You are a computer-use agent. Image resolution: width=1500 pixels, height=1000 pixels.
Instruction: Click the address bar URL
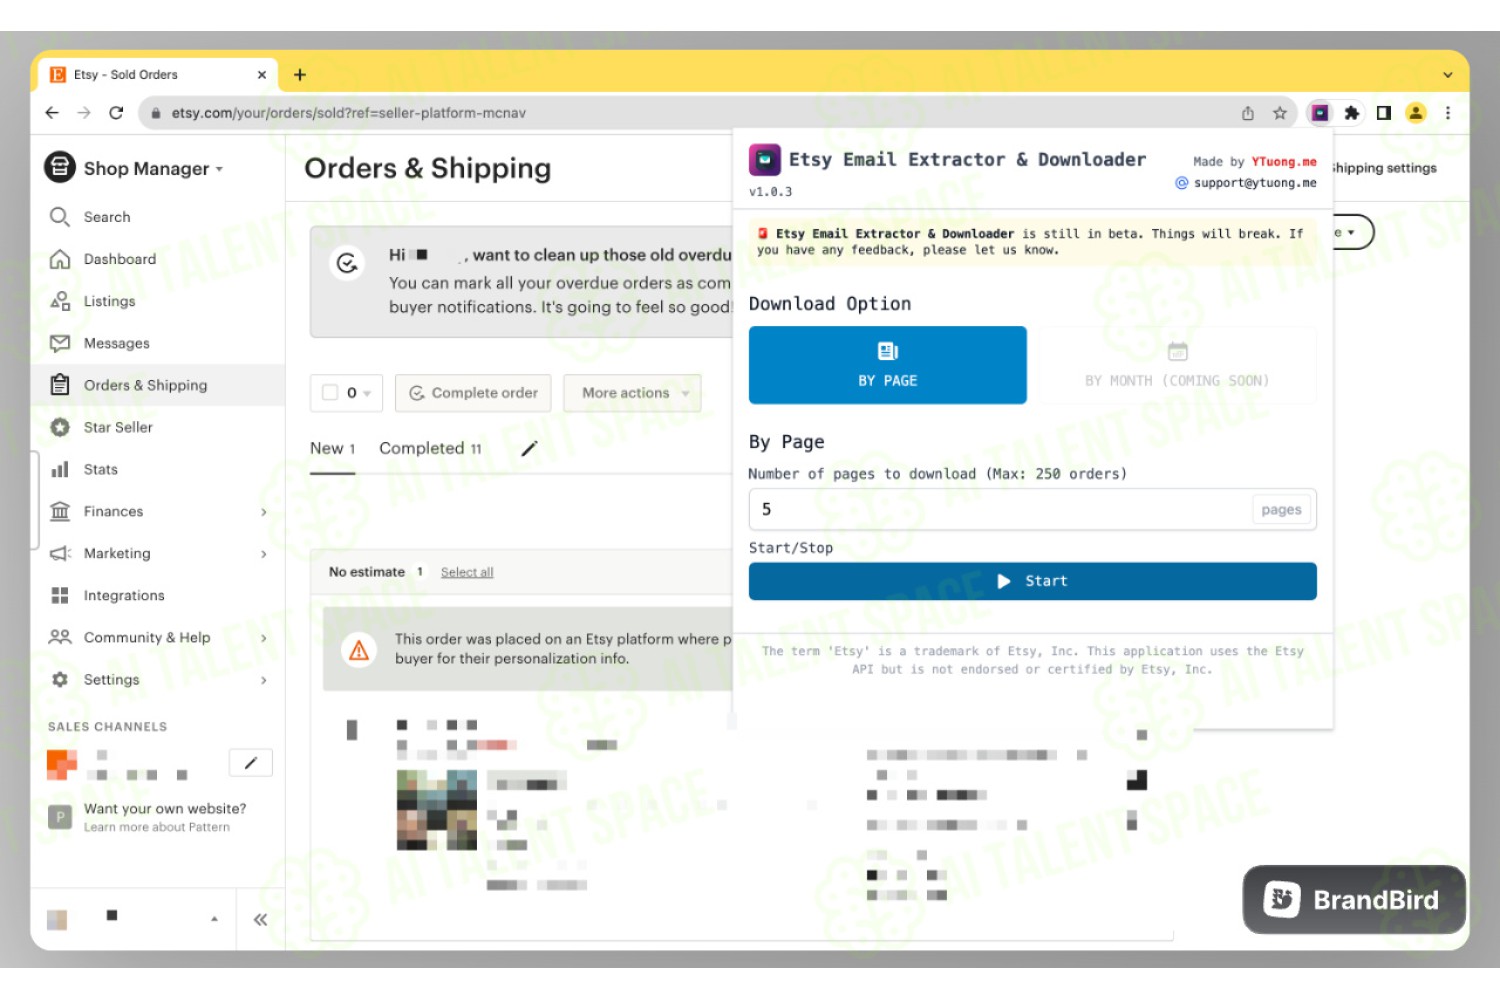tap(348, 113)
